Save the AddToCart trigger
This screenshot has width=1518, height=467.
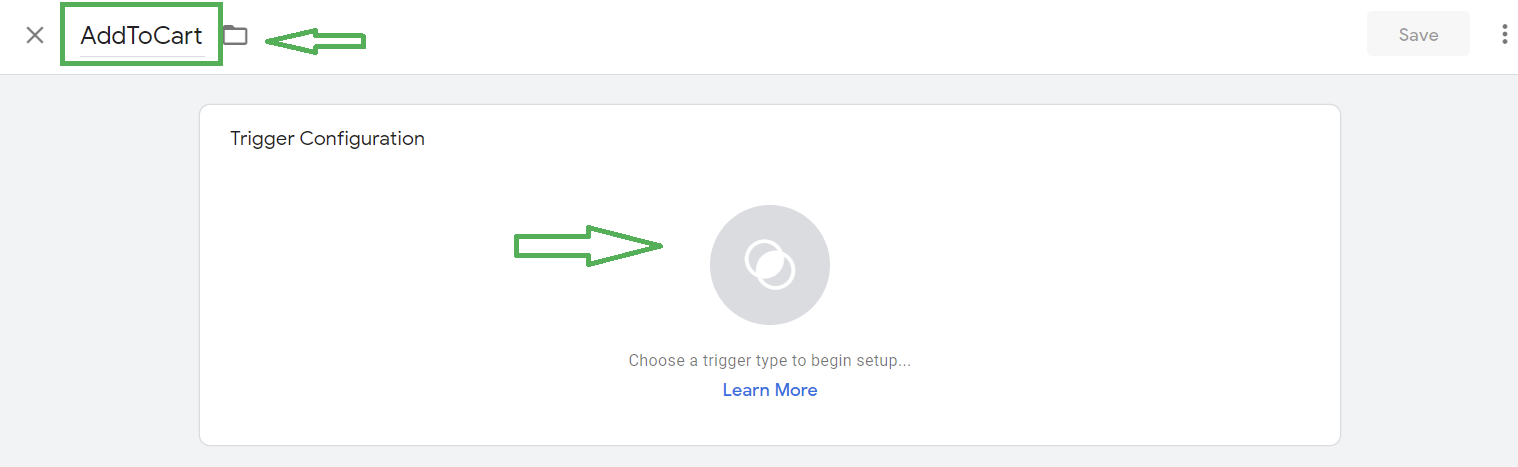pos(1418,35)
